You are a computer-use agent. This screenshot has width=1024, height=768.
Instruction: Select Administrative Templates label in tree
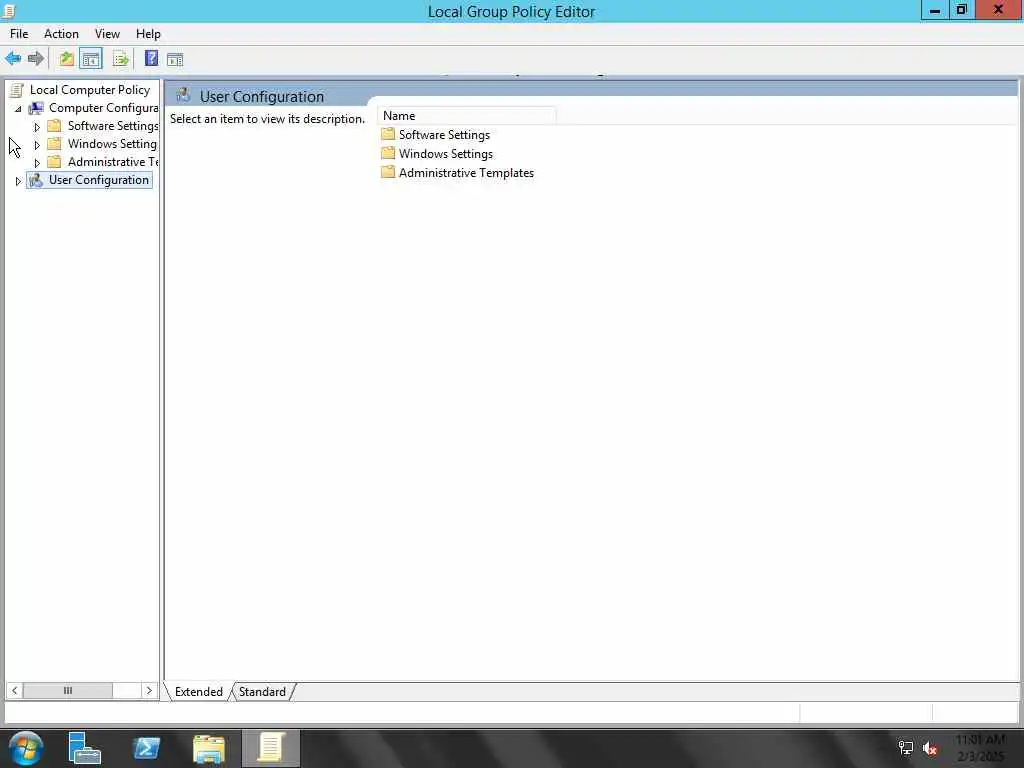[x=113, y=161]
